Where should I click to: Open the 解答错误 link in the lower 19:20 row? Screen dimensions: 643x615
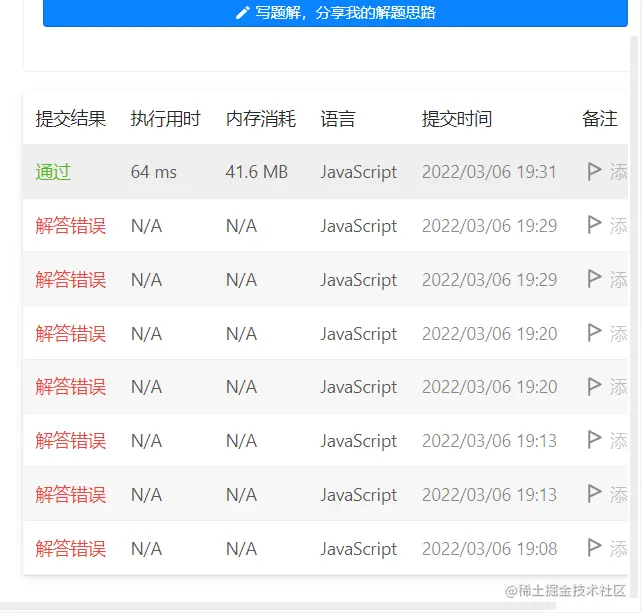point(71,387)
